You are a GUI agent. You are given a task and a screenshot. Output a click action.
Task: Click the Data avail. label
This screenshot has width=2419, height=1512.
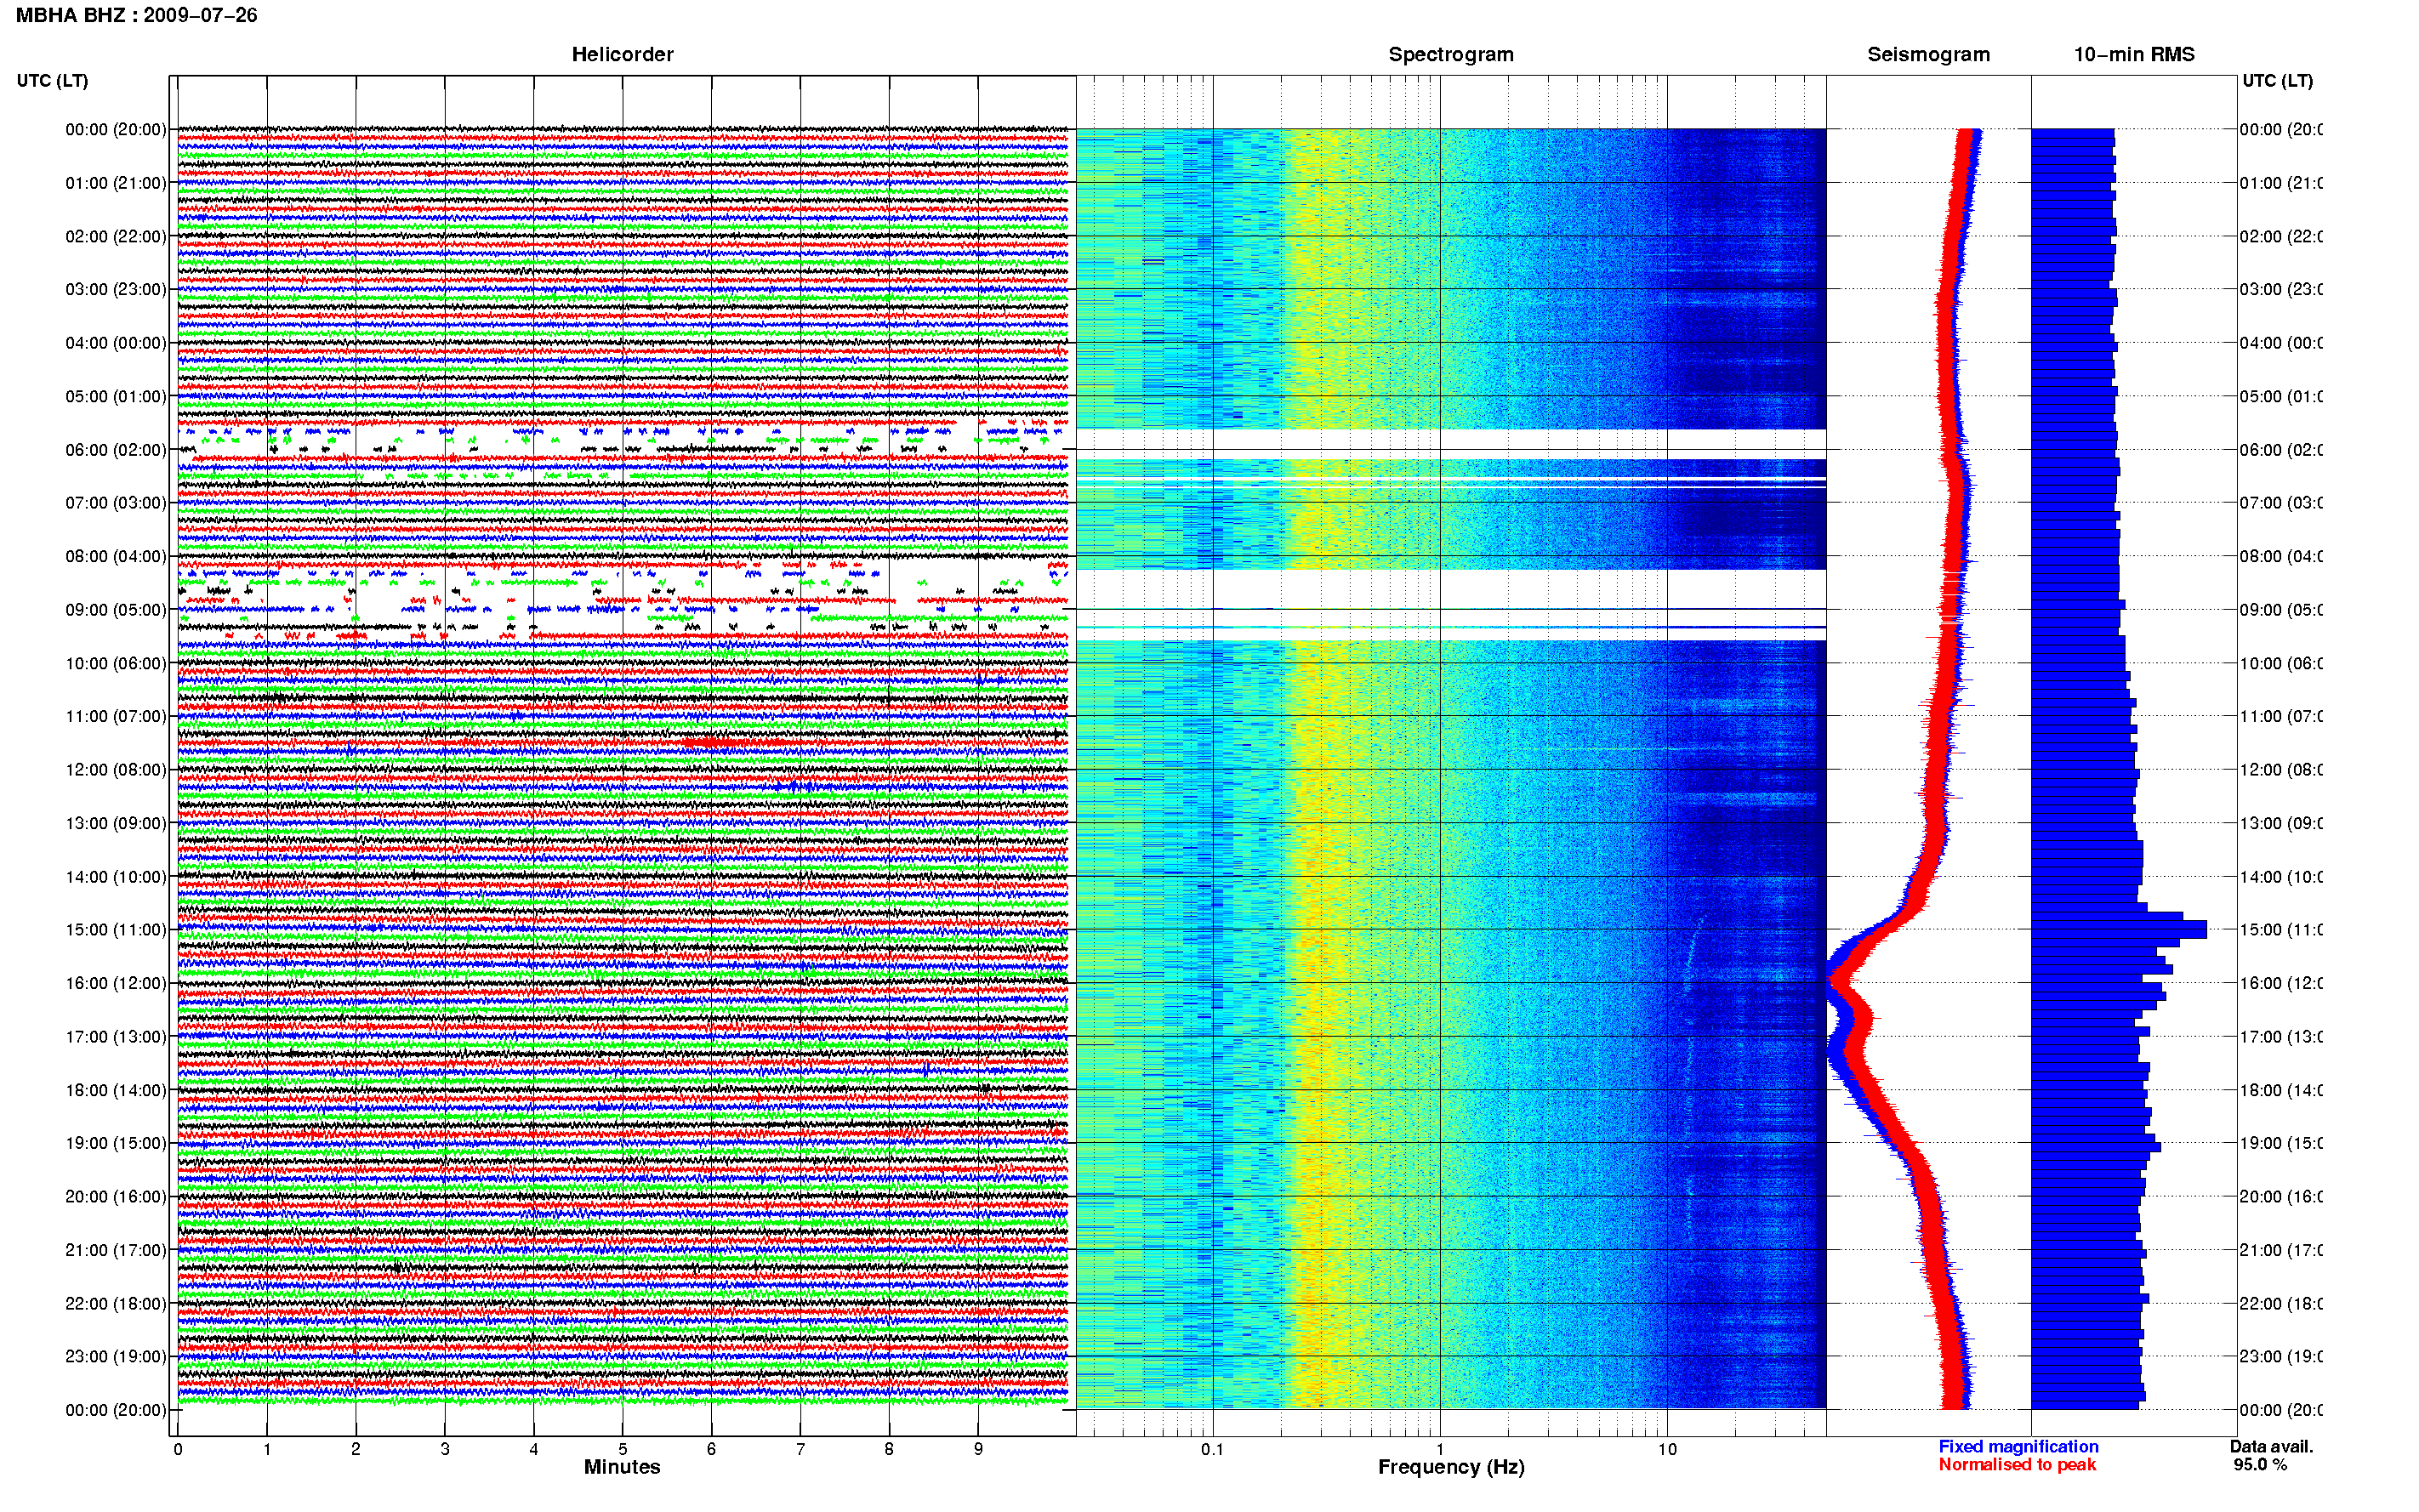point(2271,1446)
